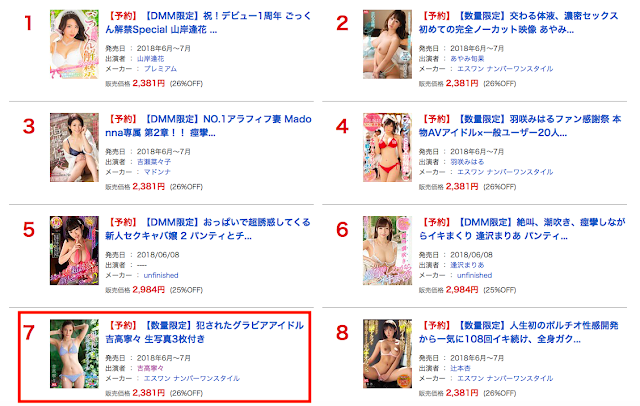Open the マドンナ maker link

(157, 172)
